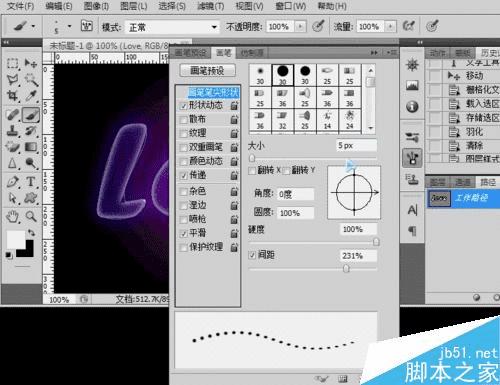The width and height of the screenshot is (500, 385).
Task: Toggle the Shape Dynamics checkbox
Action: (183, 106)
